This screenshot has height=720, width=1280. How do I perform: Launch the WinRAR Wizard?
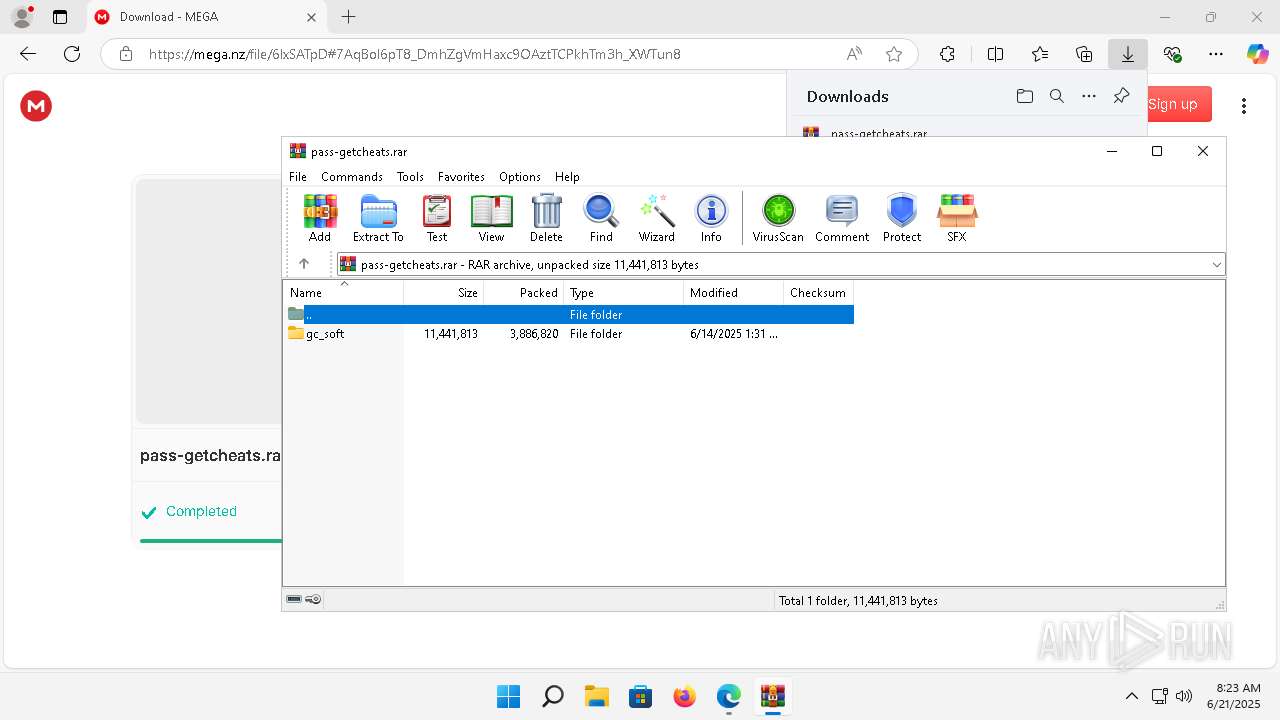[x=657, y=218]
